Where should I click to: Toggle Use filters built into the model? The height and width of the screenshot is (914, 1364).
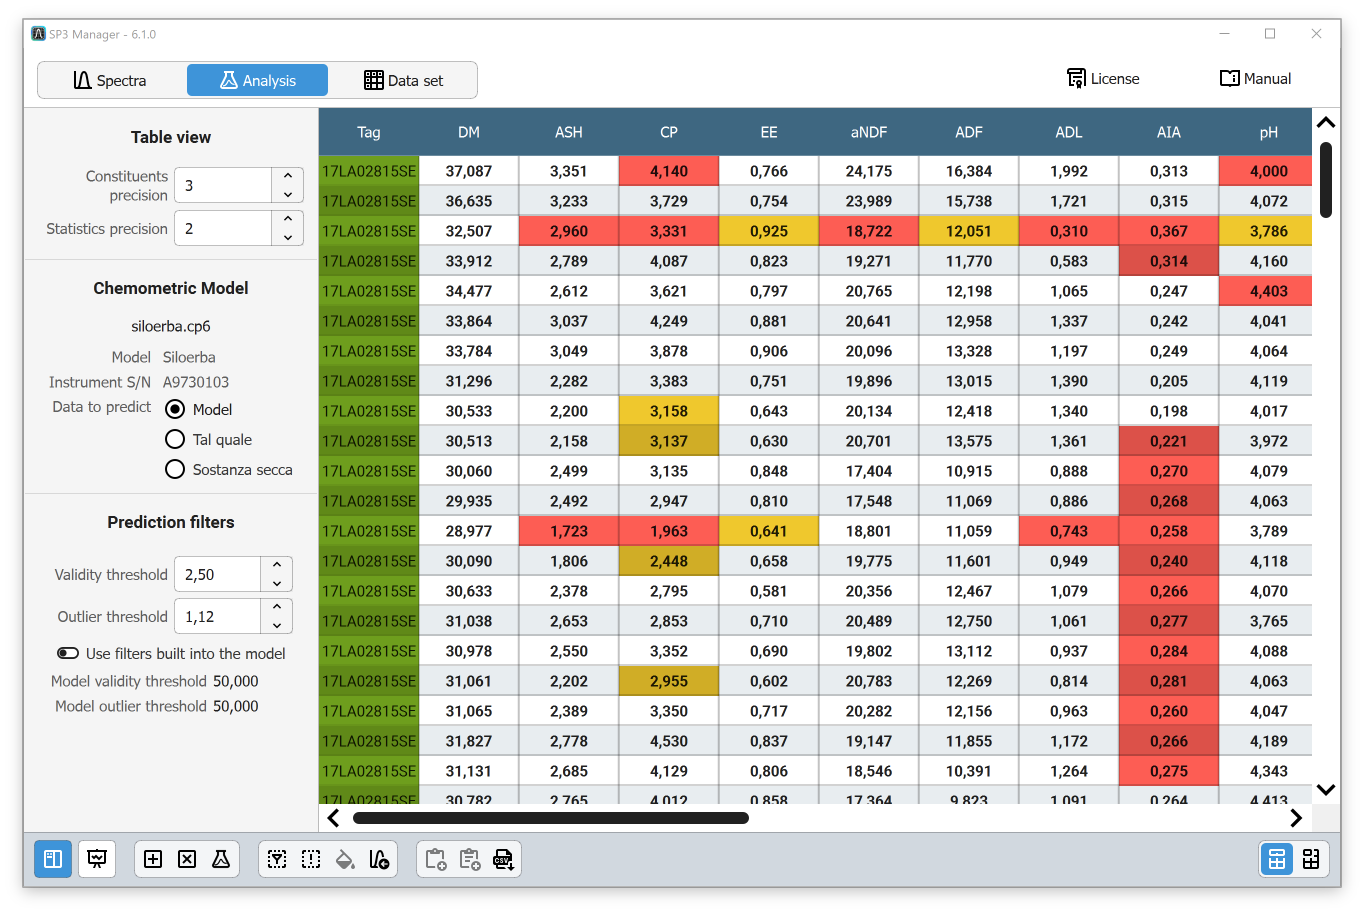pos(68,653)
